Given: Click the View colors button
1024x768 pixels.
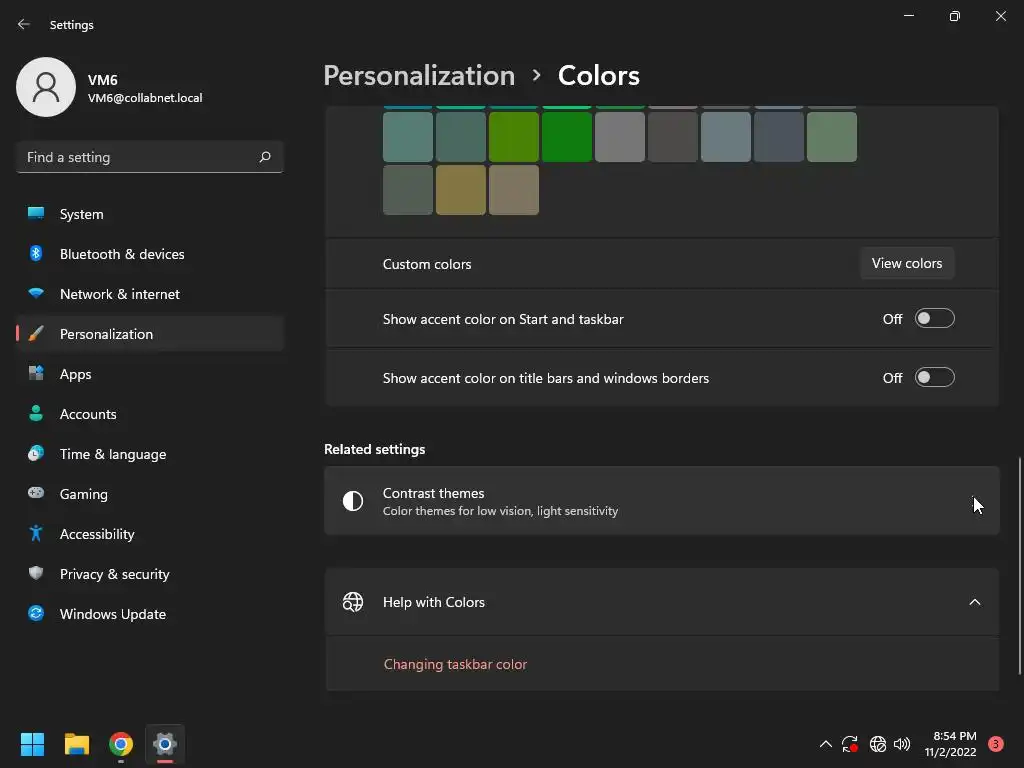Looking at the screenshot, I should coord(906,264).
